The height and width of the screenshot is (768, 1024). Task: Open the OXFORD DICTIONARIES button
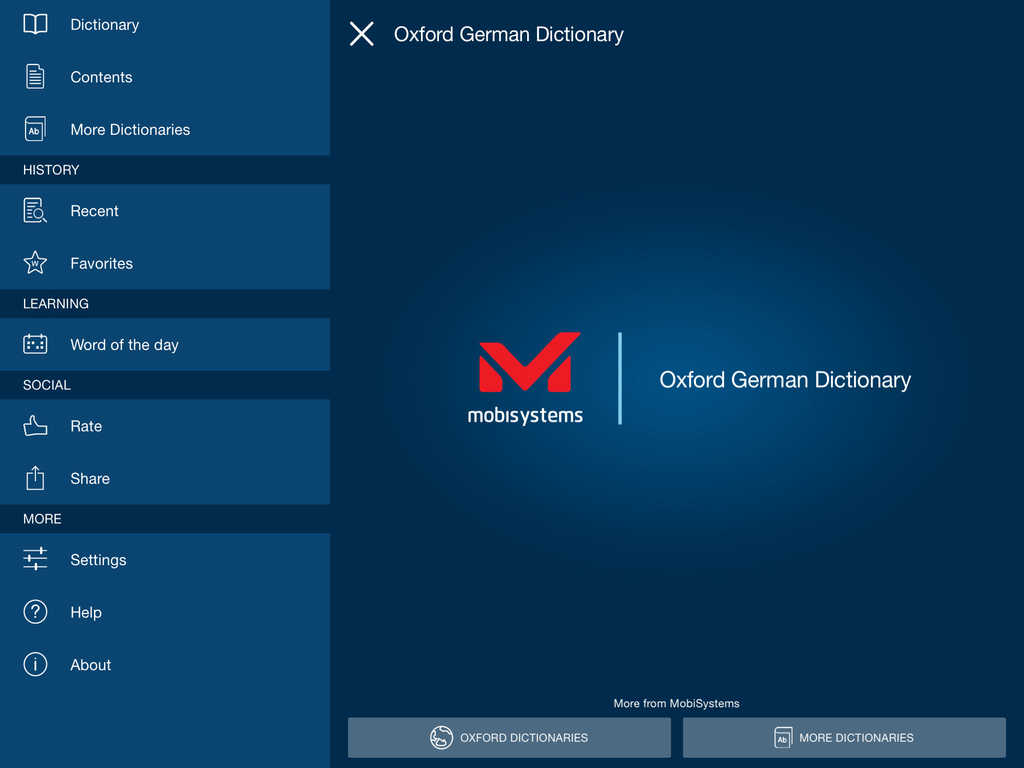509,737
